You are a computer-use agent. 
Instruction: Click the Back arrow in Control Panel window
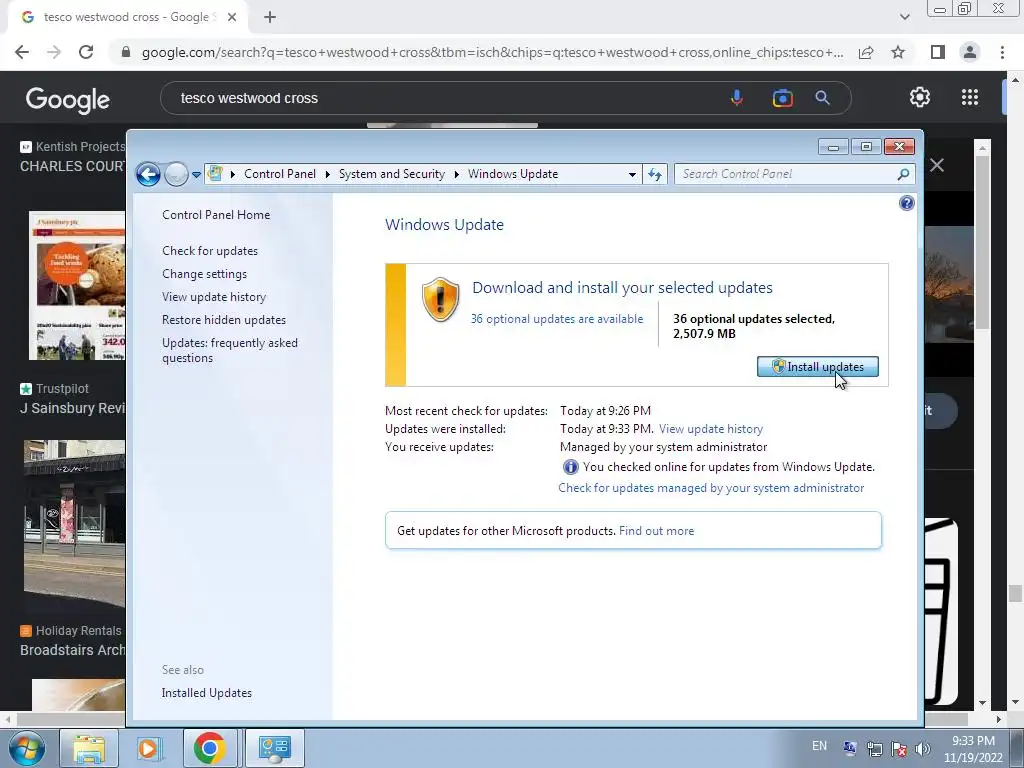(x=148, y=174)
